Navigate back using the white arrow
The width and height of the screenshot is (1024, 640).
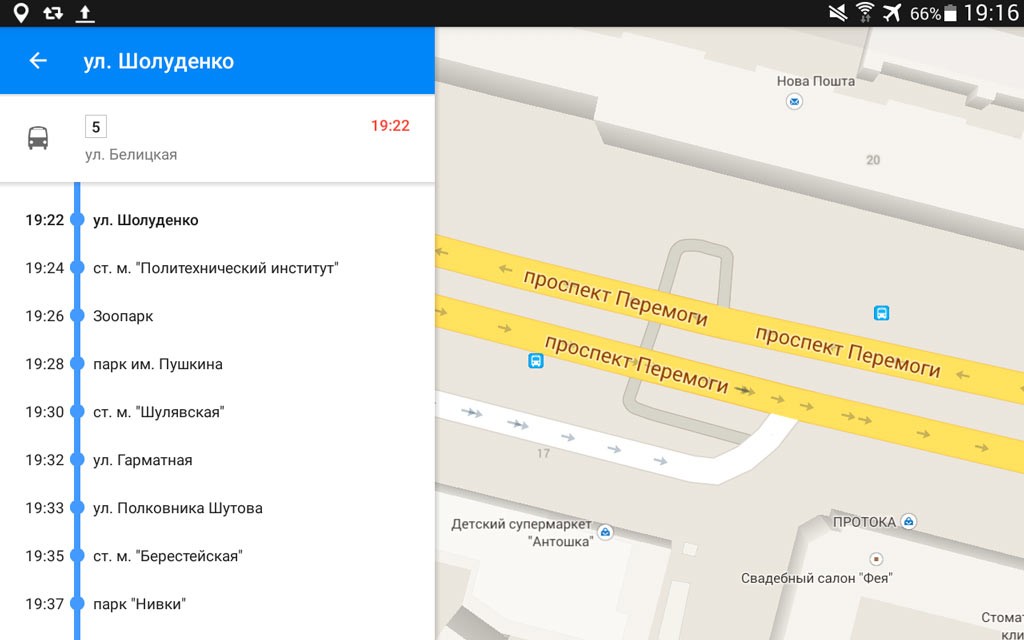36,60
